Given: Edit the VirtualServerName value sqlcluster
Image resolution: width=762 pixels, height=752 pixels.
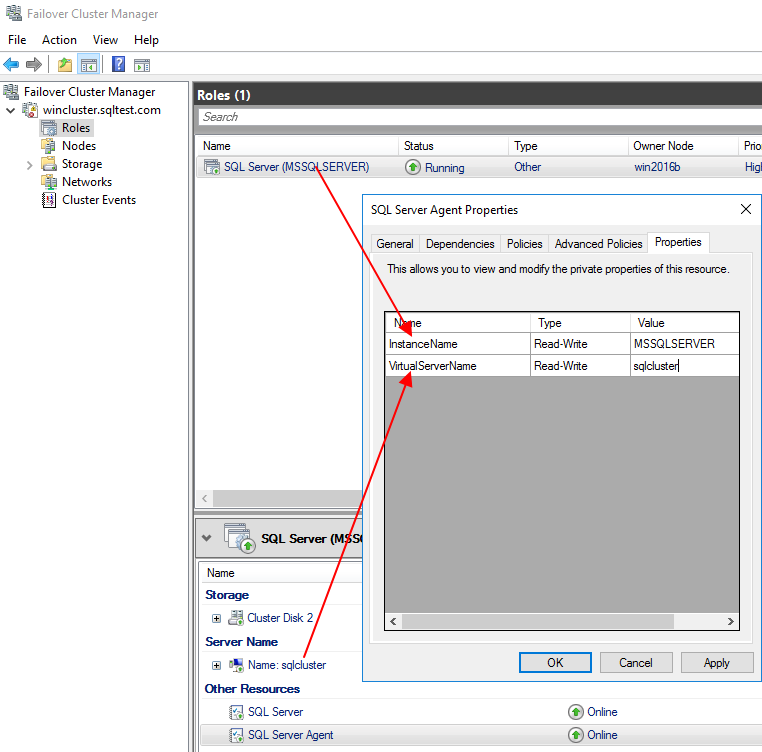Looking at the screenshot, I should point(685,366).
